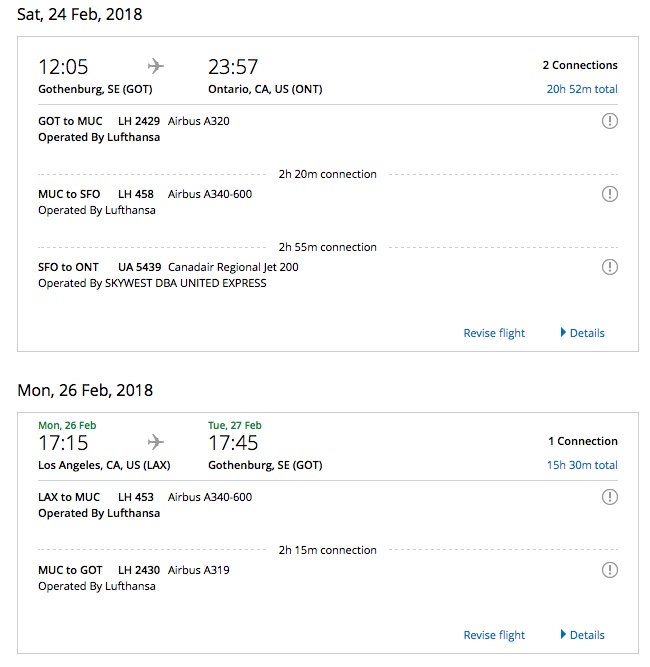Click the alert icon for flight UA 5439
This screenshot has height=667, width=650.
(x=610, y=267)
